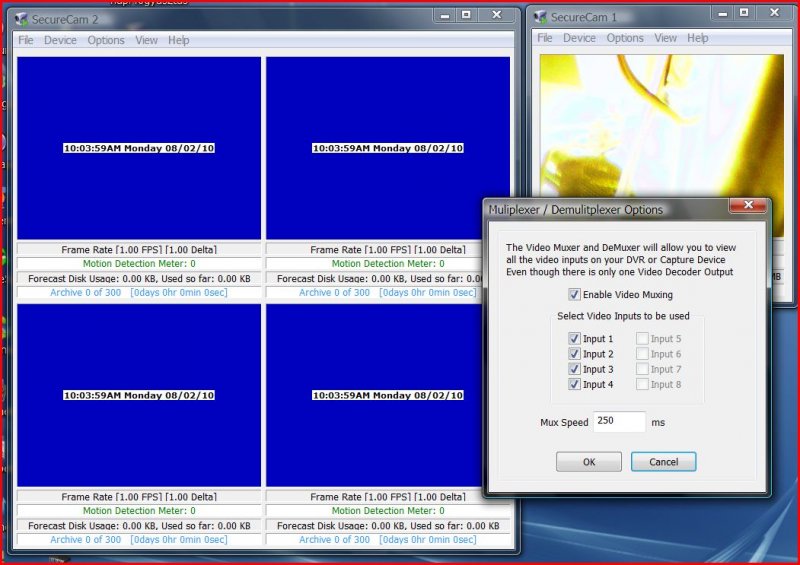Open View menu in SecureCam 2
Screen dimensions: 800x565
tap(146, 40)
